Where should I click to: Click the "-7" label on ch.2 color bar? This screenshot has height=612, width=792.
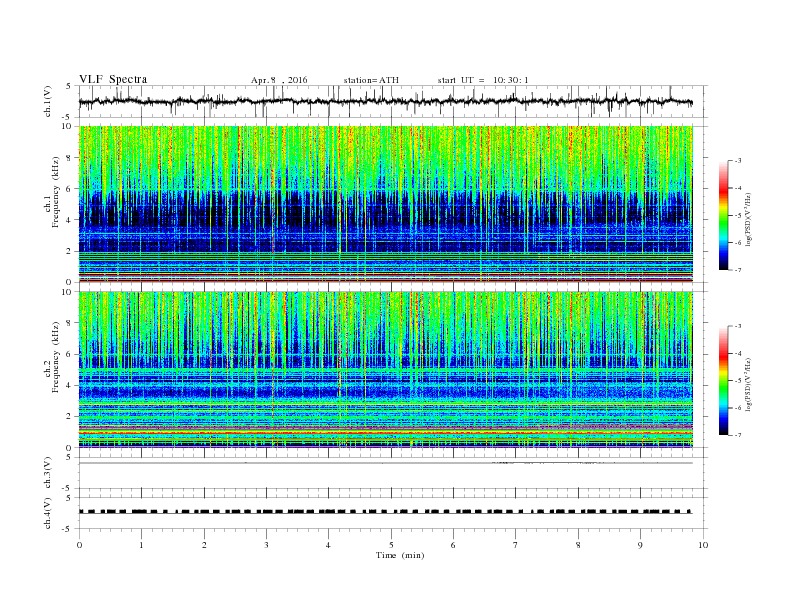[x=738, y=435]
